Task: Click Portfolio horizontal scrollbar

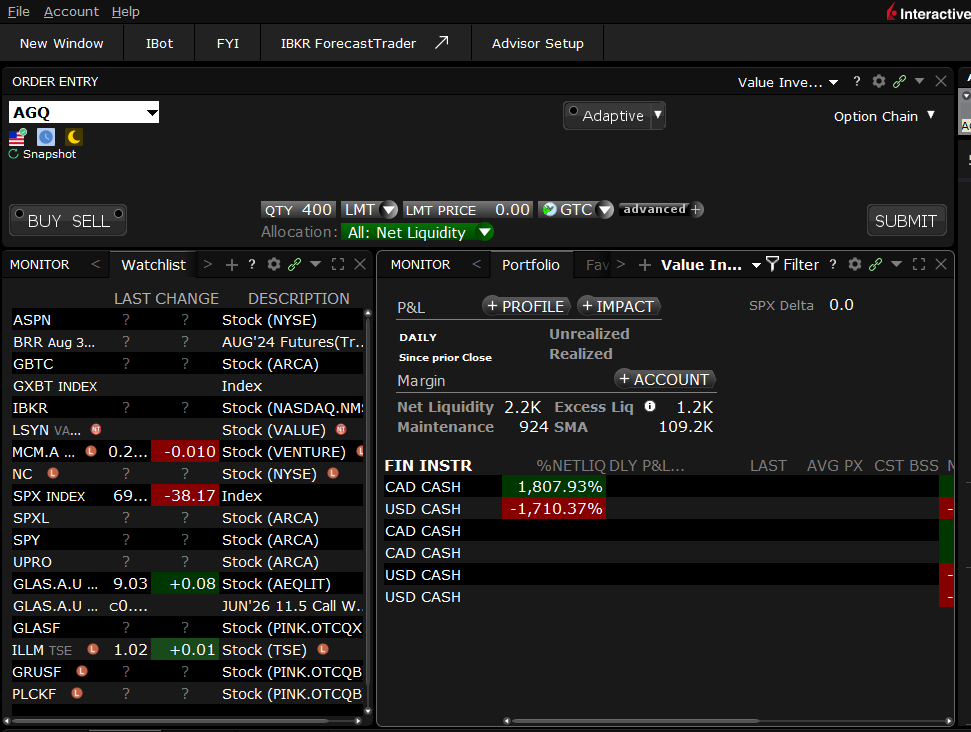Action: pos(635,721)
